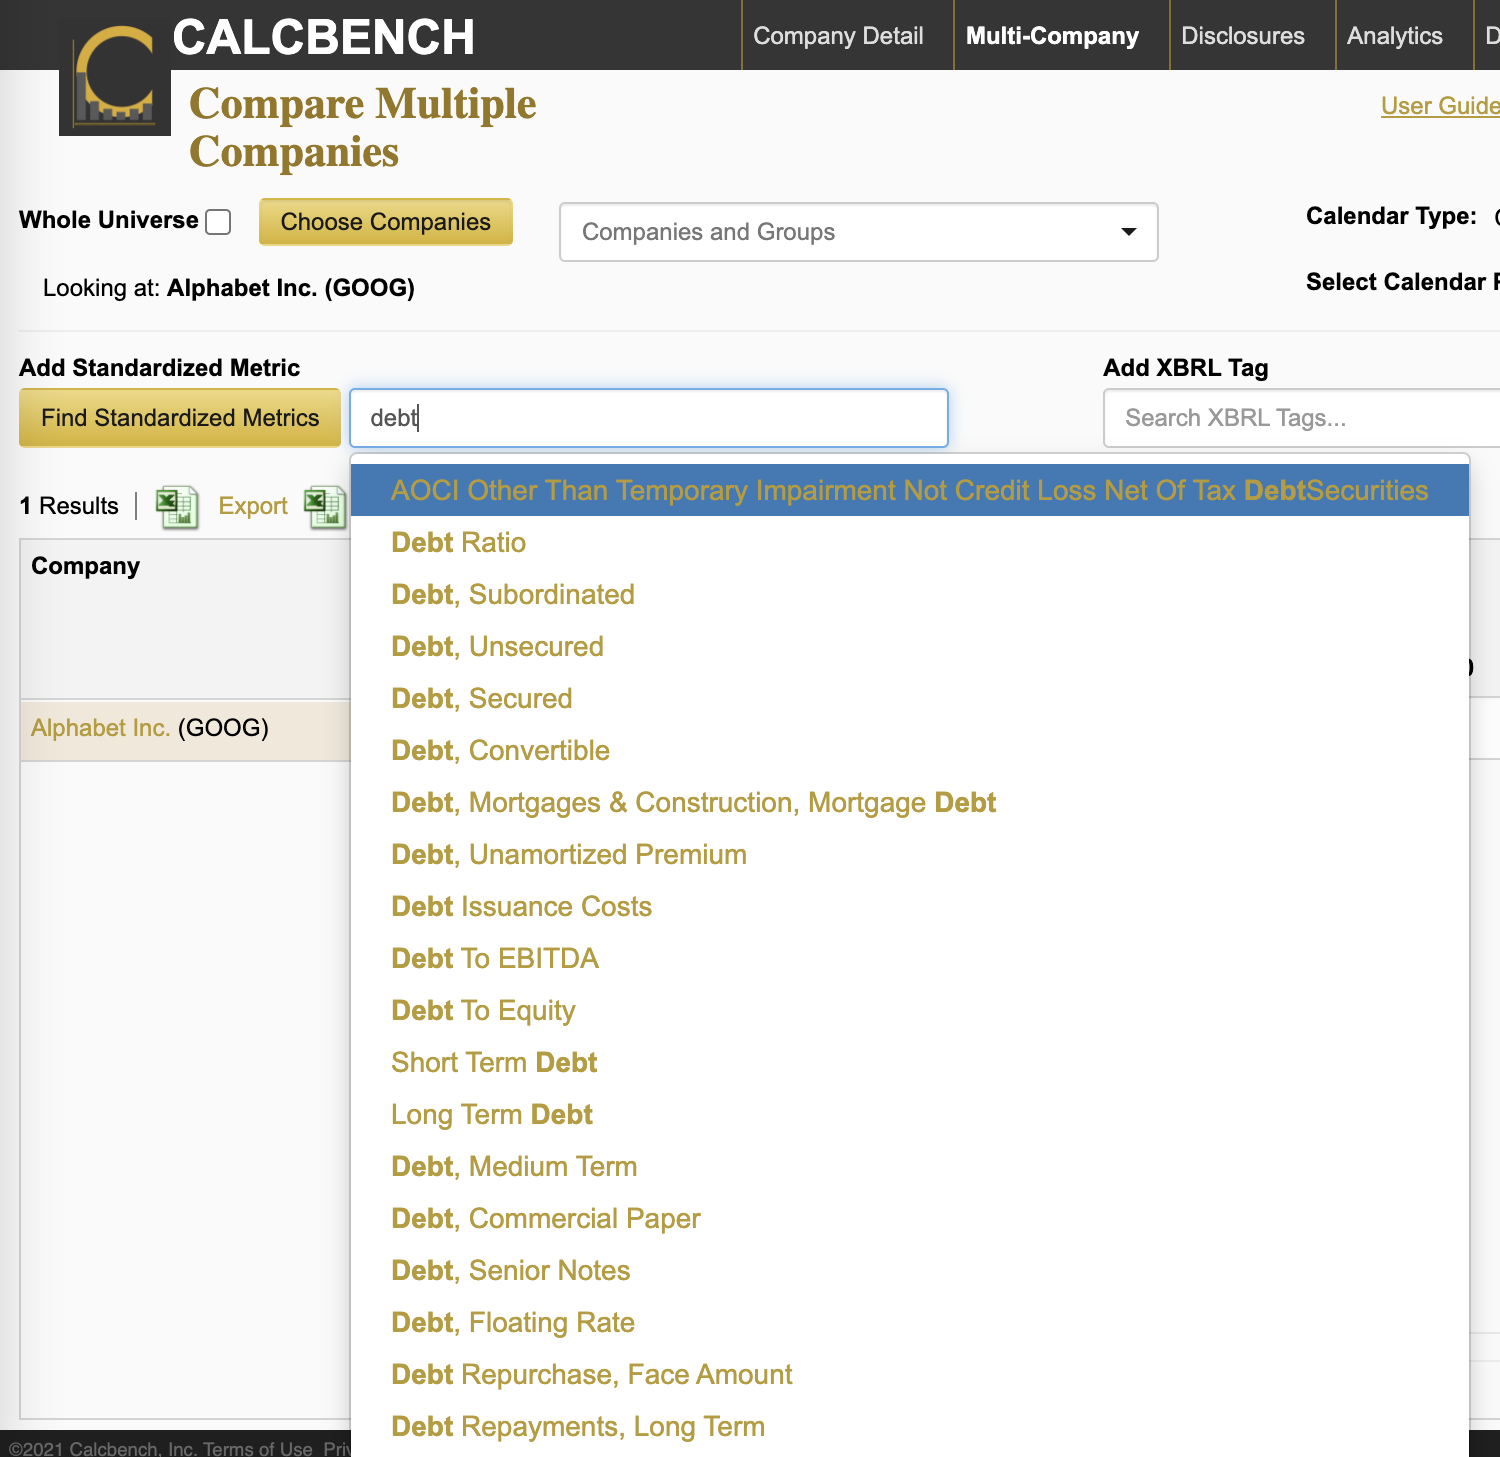This screenshot has height=1457, width=1500.
Task: Open the User Guide link
Action: [x=1439, y=106]
